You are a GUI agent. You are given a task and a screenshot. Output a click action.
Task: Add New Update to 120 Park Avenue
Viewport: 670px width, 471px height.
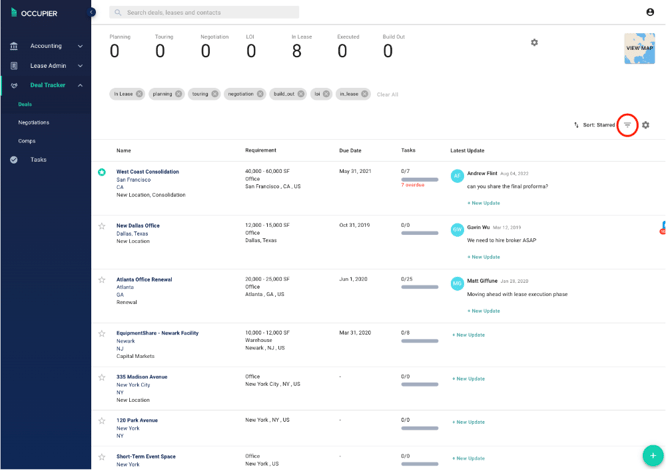(x=469, y=422)
